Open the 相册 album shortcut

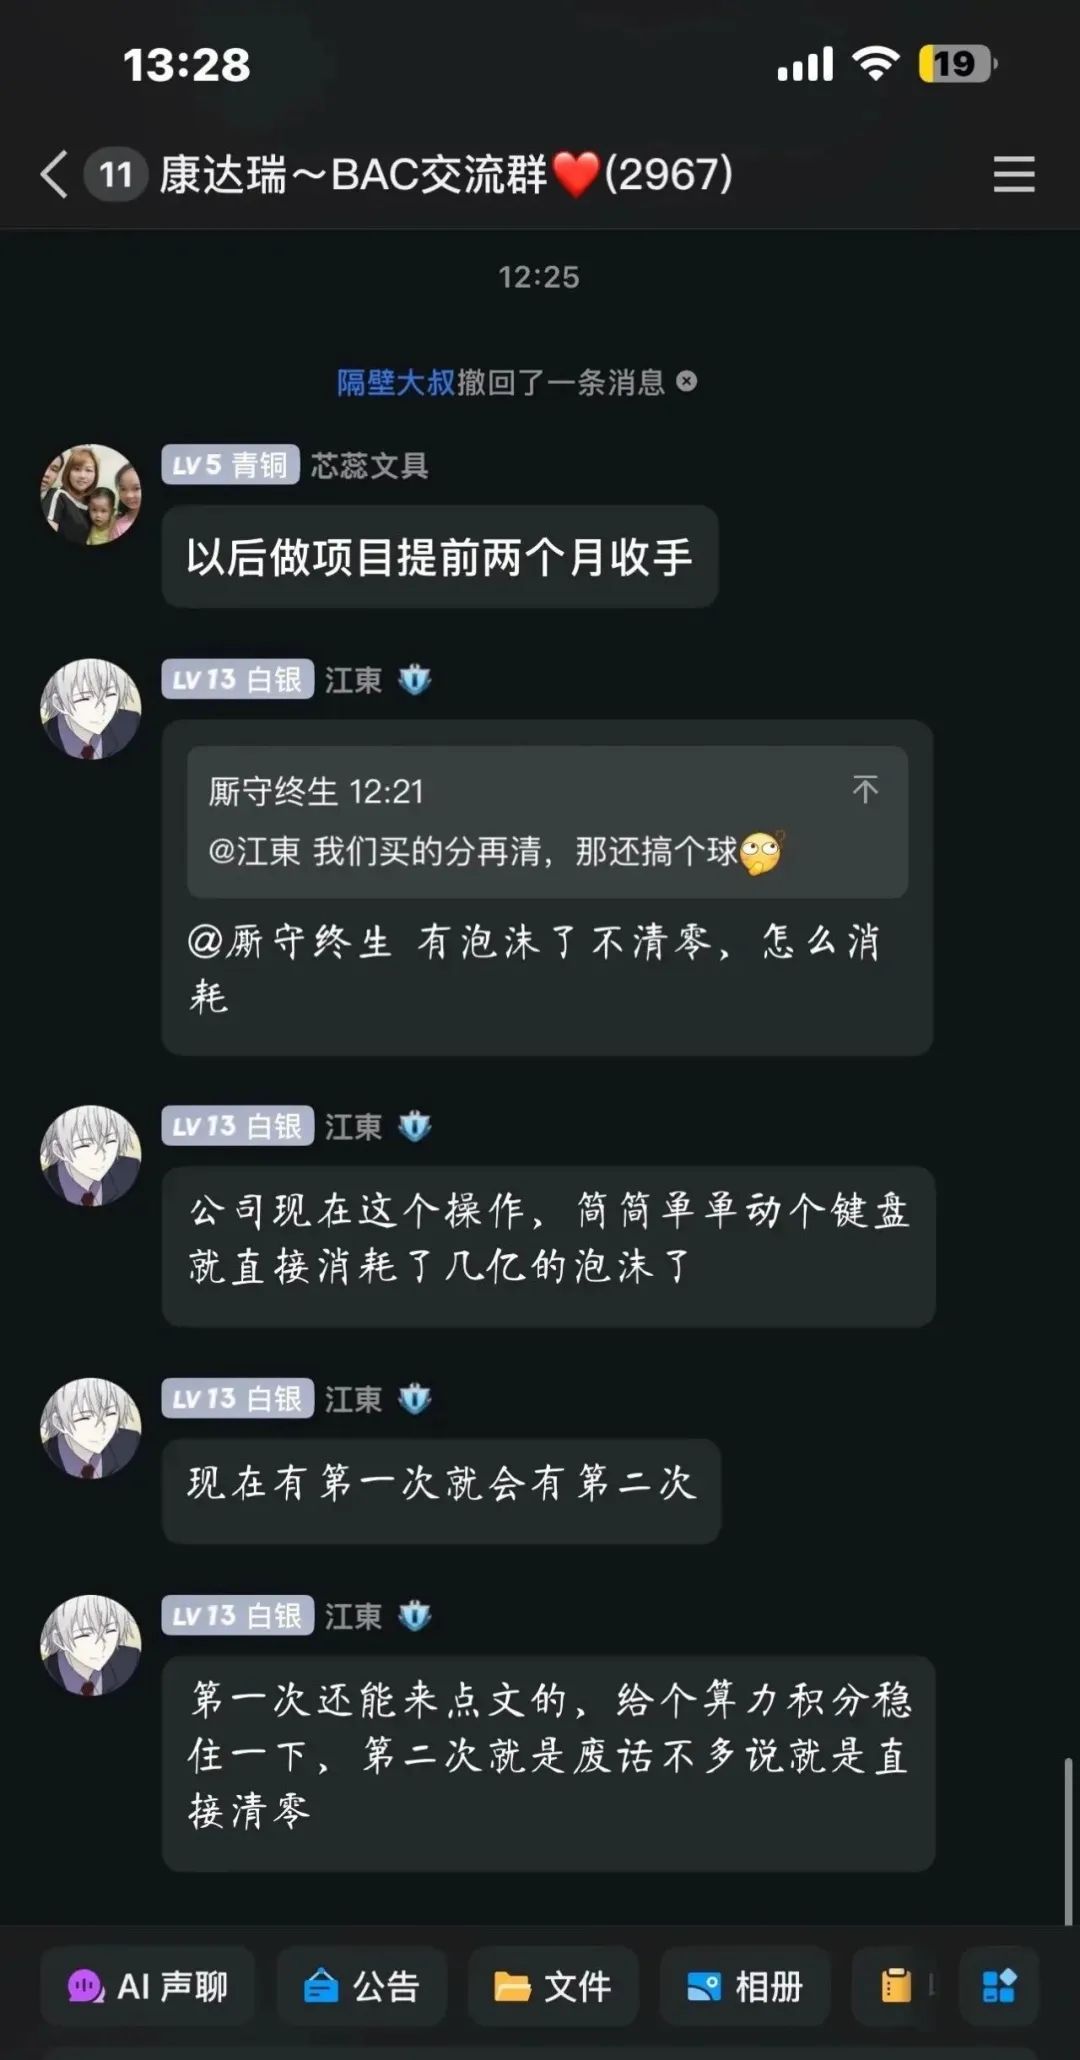click(x=745, y=1986)
